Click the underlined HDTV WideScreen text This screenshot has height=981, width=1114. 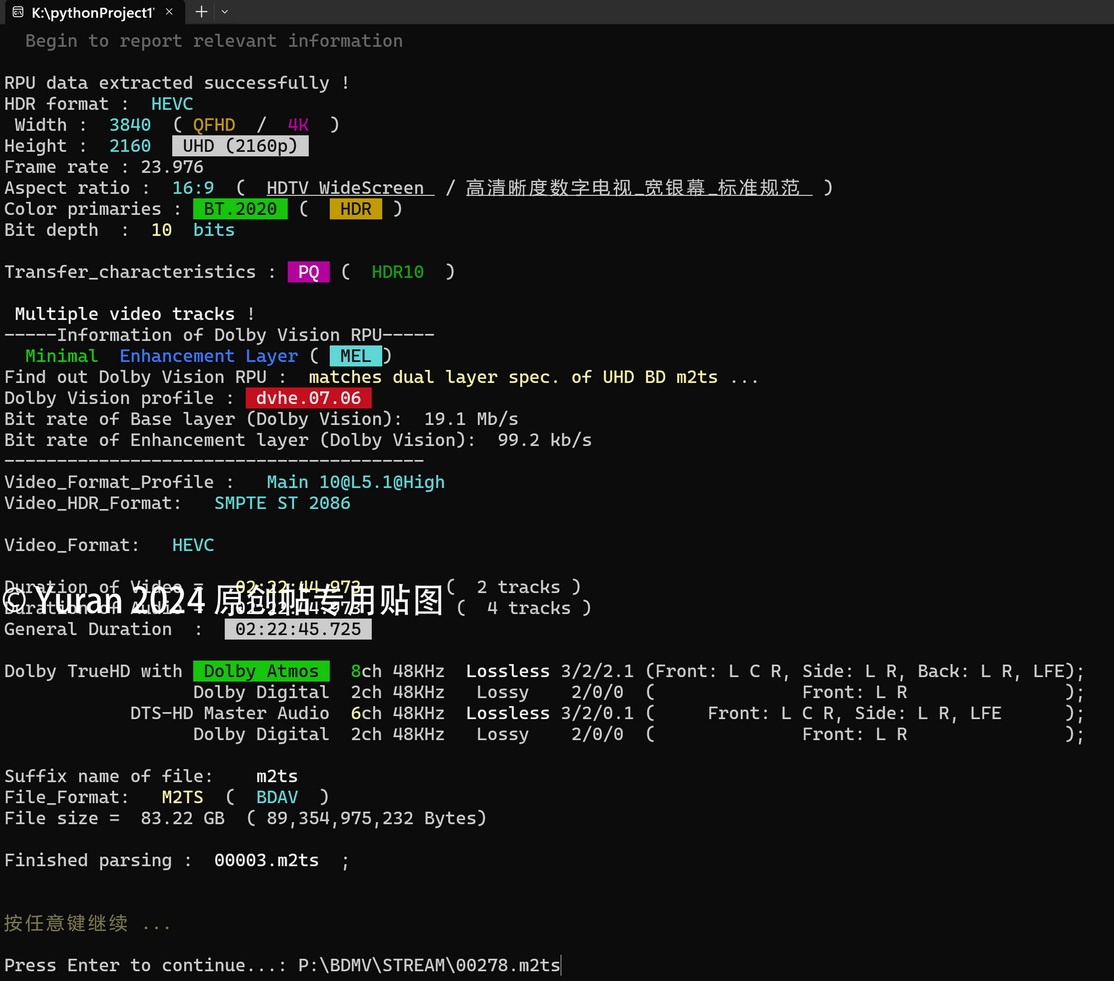(350, 188)
